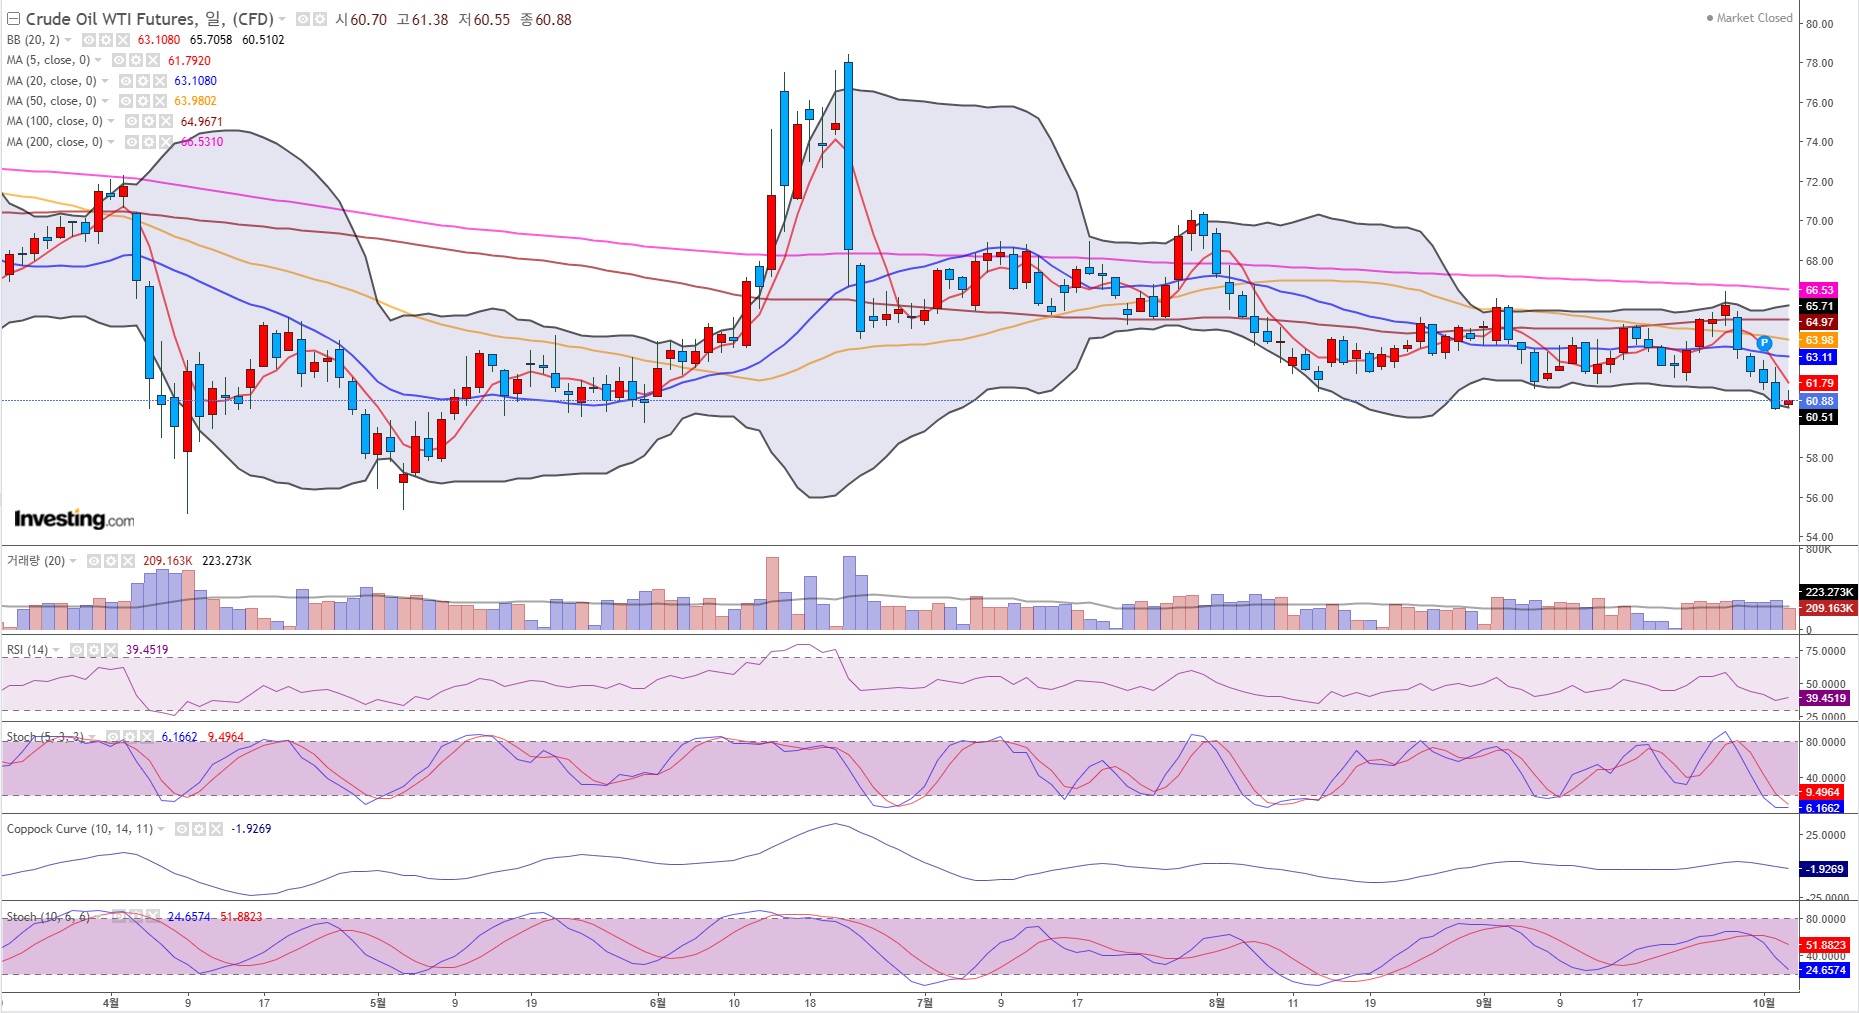Click the 10월 date label on time axis

point(1764,1002)
